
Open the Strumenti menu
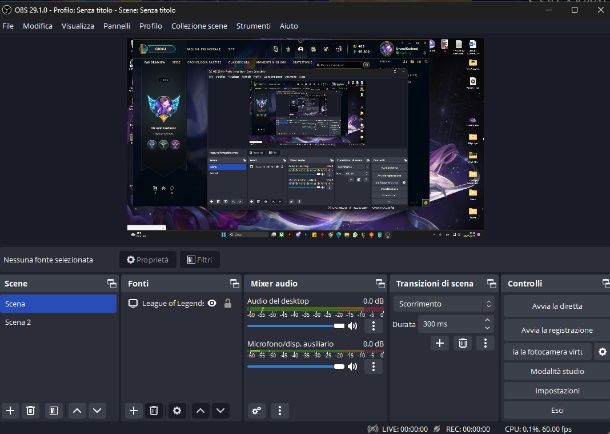(253, 26)
